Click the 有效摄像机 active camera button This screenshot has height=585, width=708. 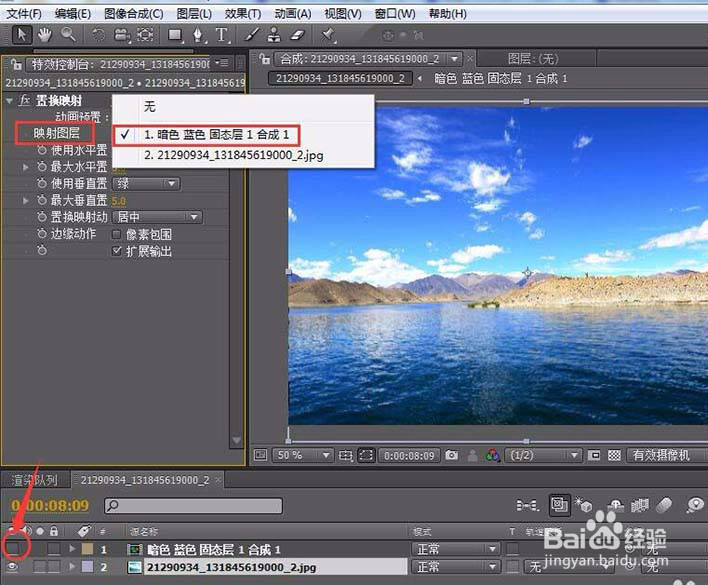coord(666,455)
